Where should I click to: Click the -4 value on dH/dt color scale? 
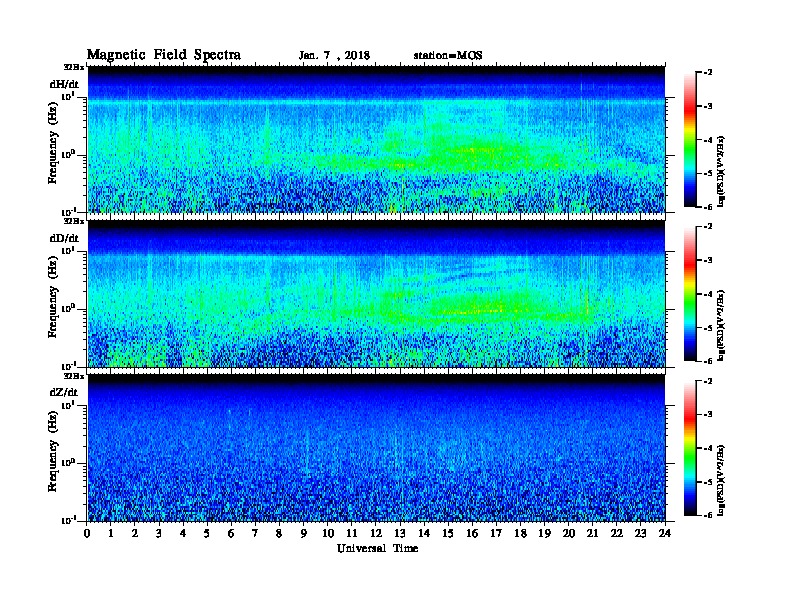(x=708, y=140)
